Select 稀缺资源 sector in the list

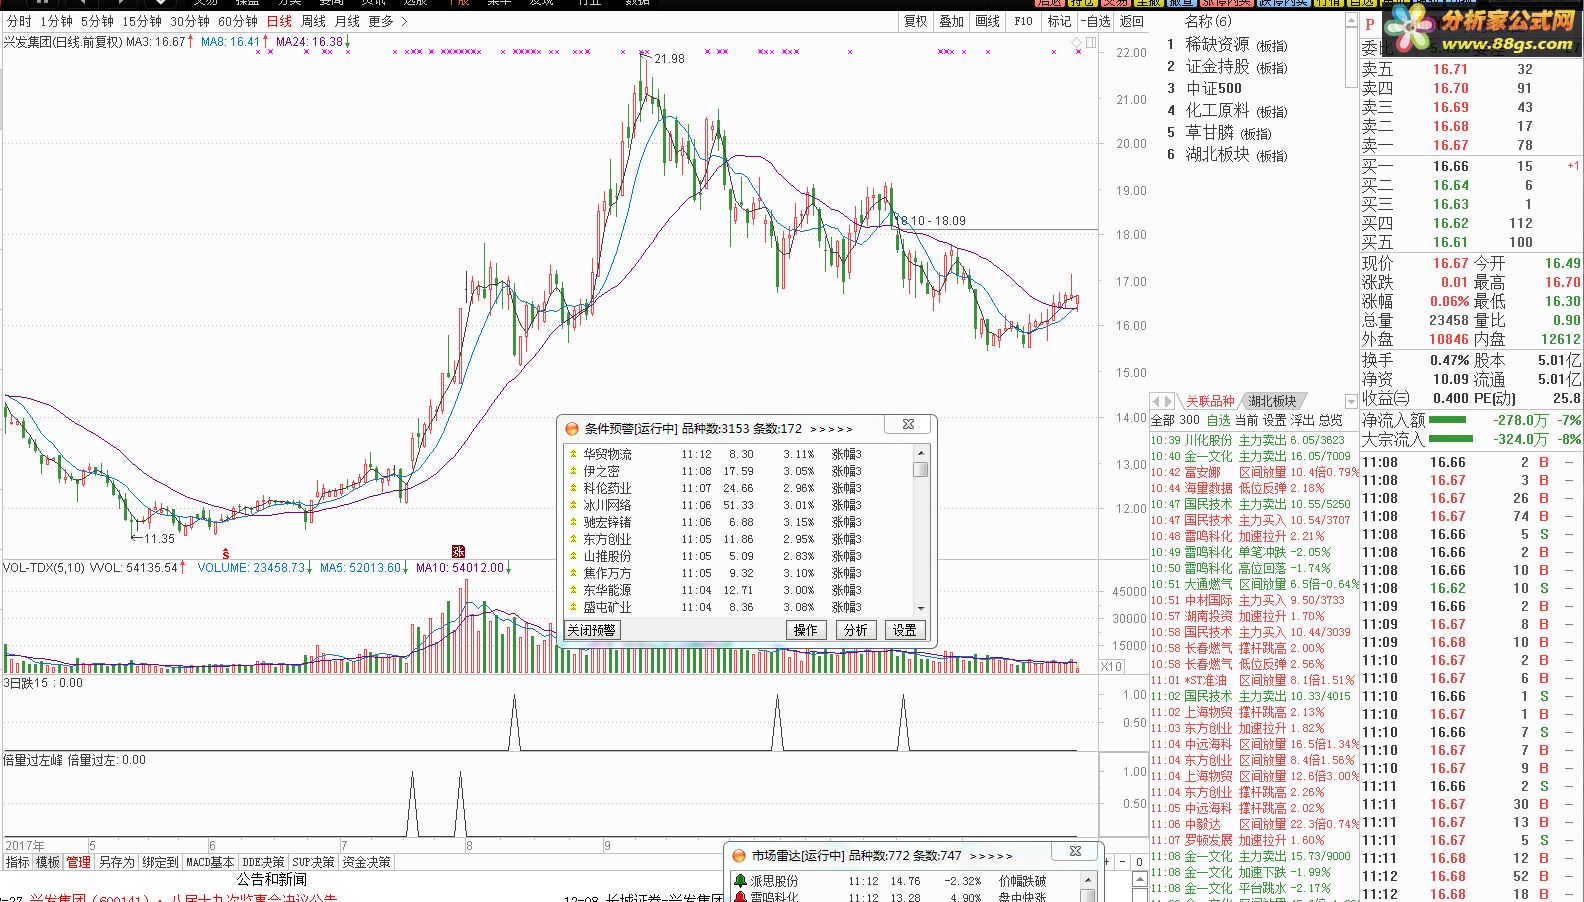pyautogui.click(x=1236, y=45)
